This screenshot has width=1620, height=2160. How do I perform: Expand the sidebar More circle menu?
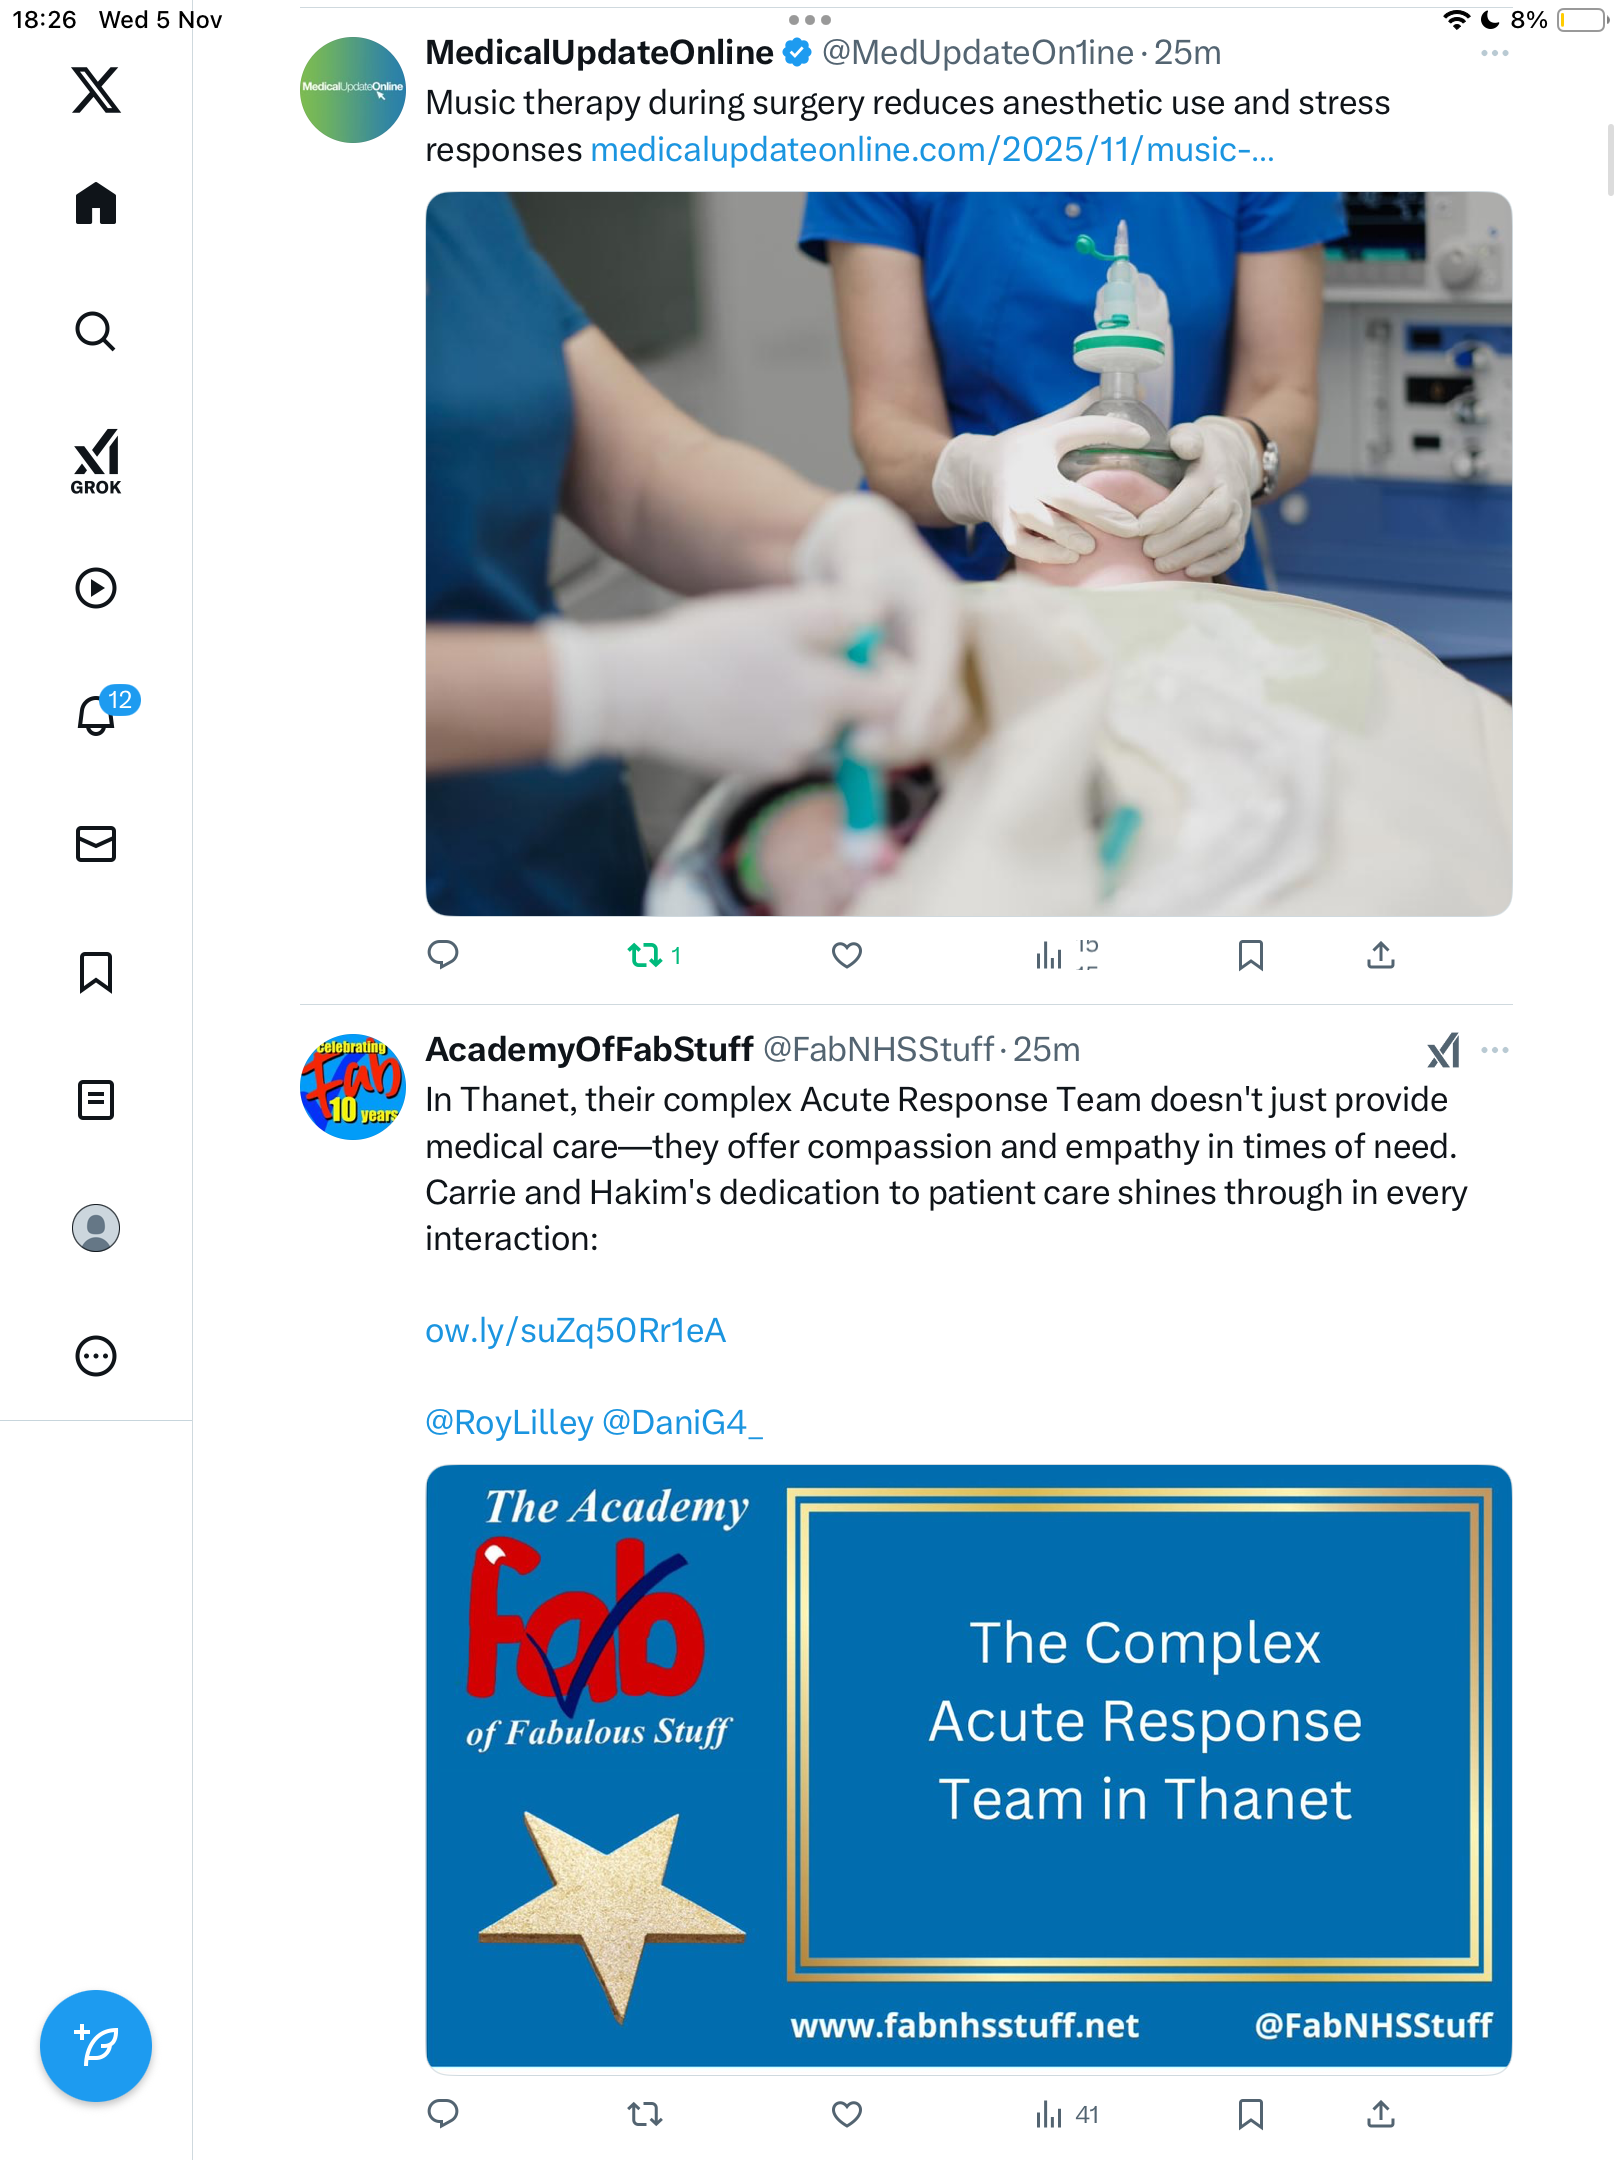pos(96,1356)
